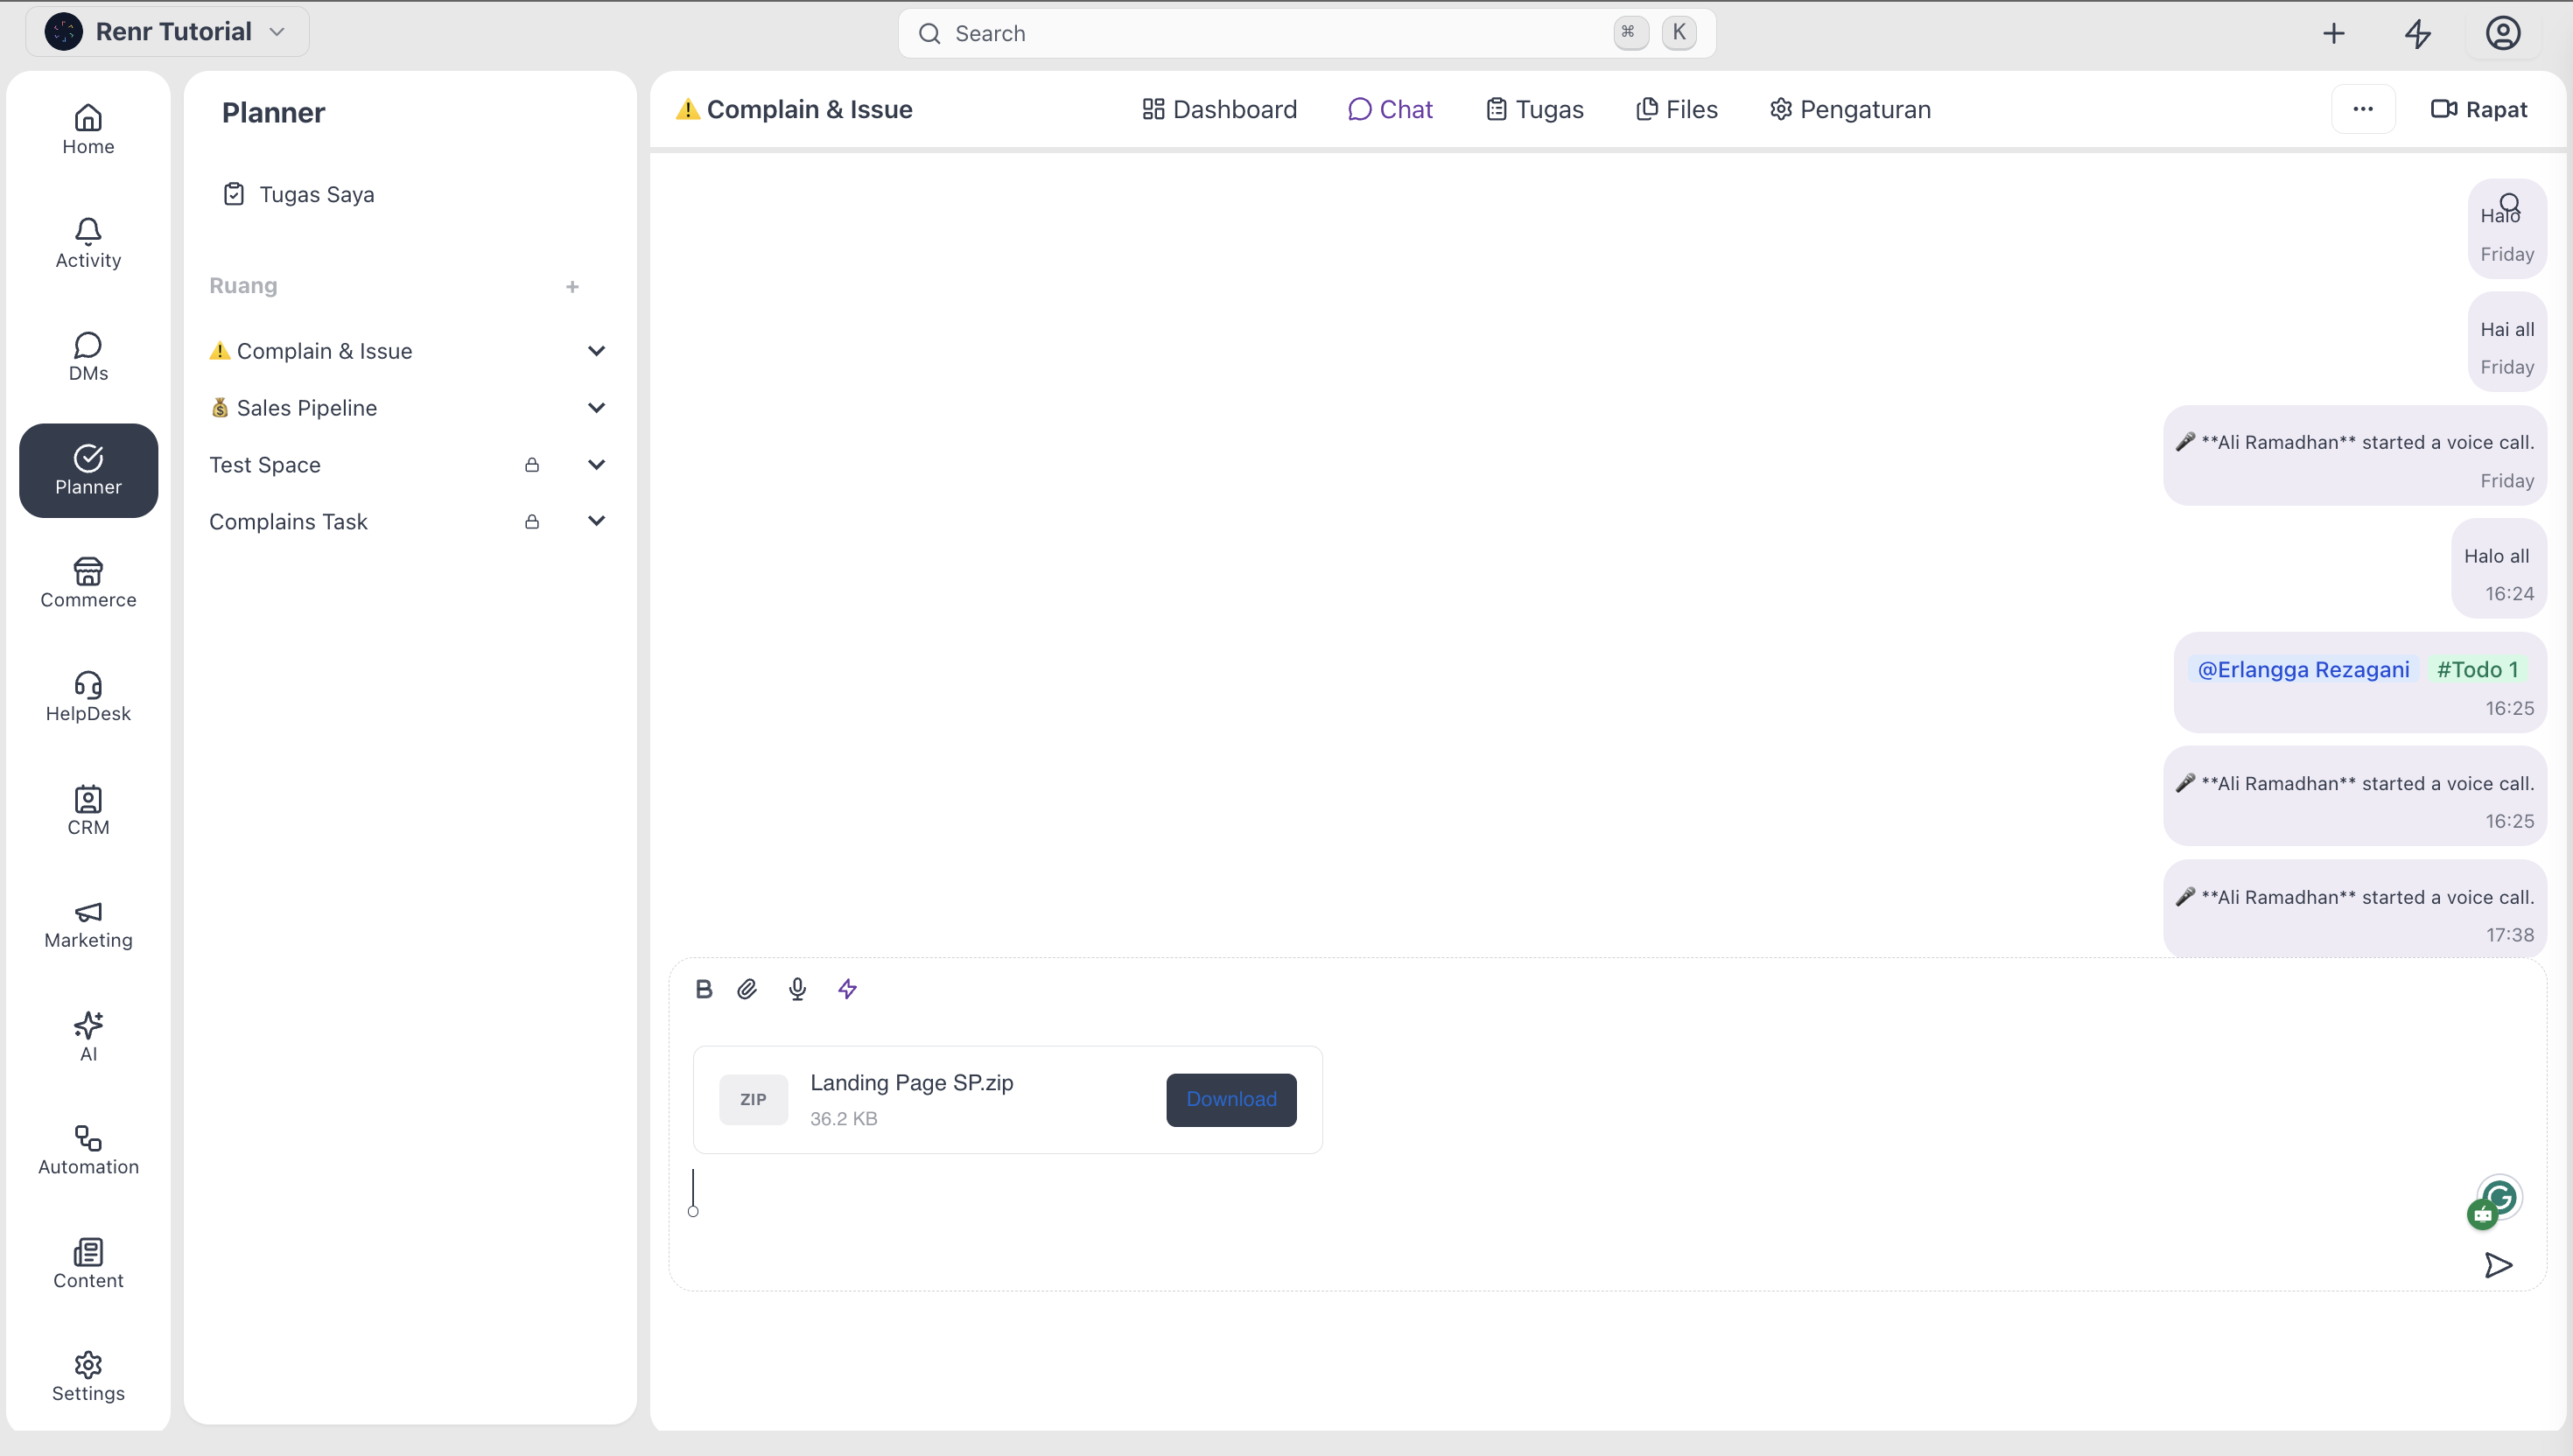Image resolution: width=2573 pixels, height=1456 pixels.
Task: Open HelpDesk headset icon
Action: click(x=88, y=697)
